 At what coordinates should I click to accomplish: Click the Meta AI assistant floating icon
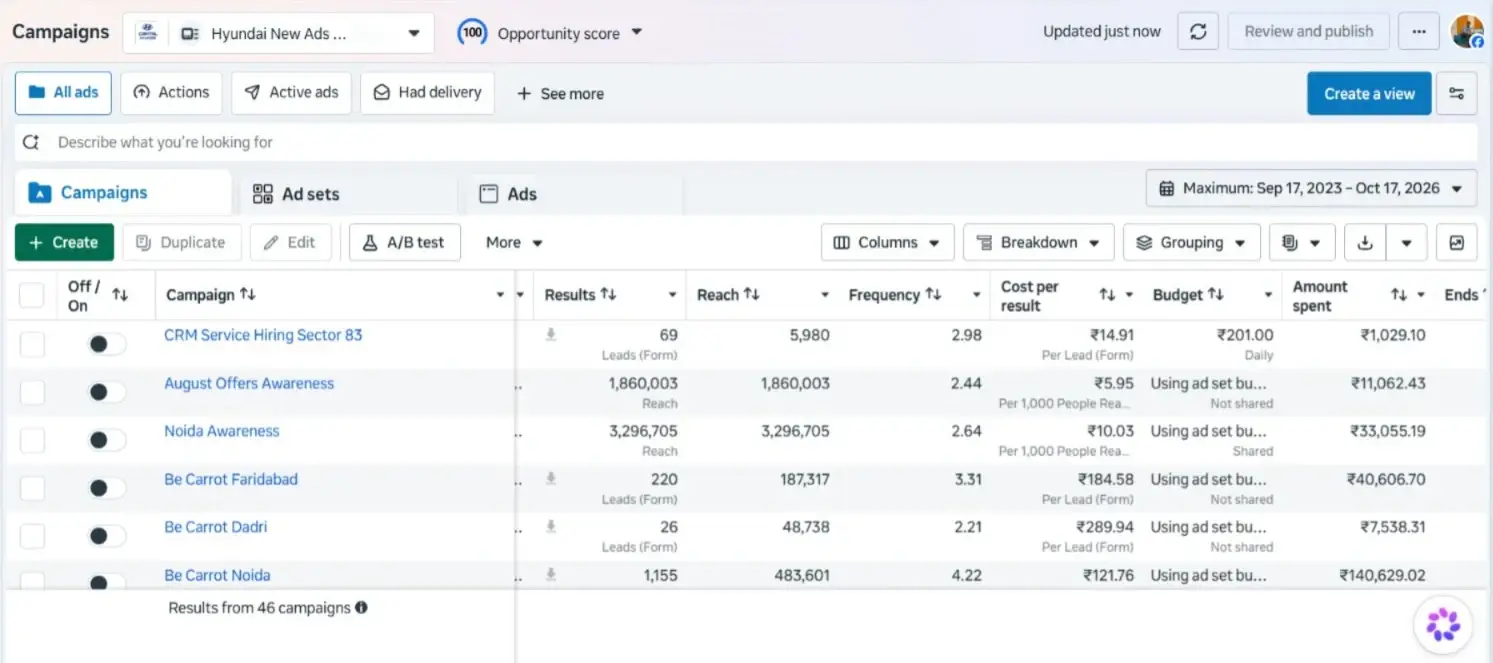click(x=1443, y=625)
